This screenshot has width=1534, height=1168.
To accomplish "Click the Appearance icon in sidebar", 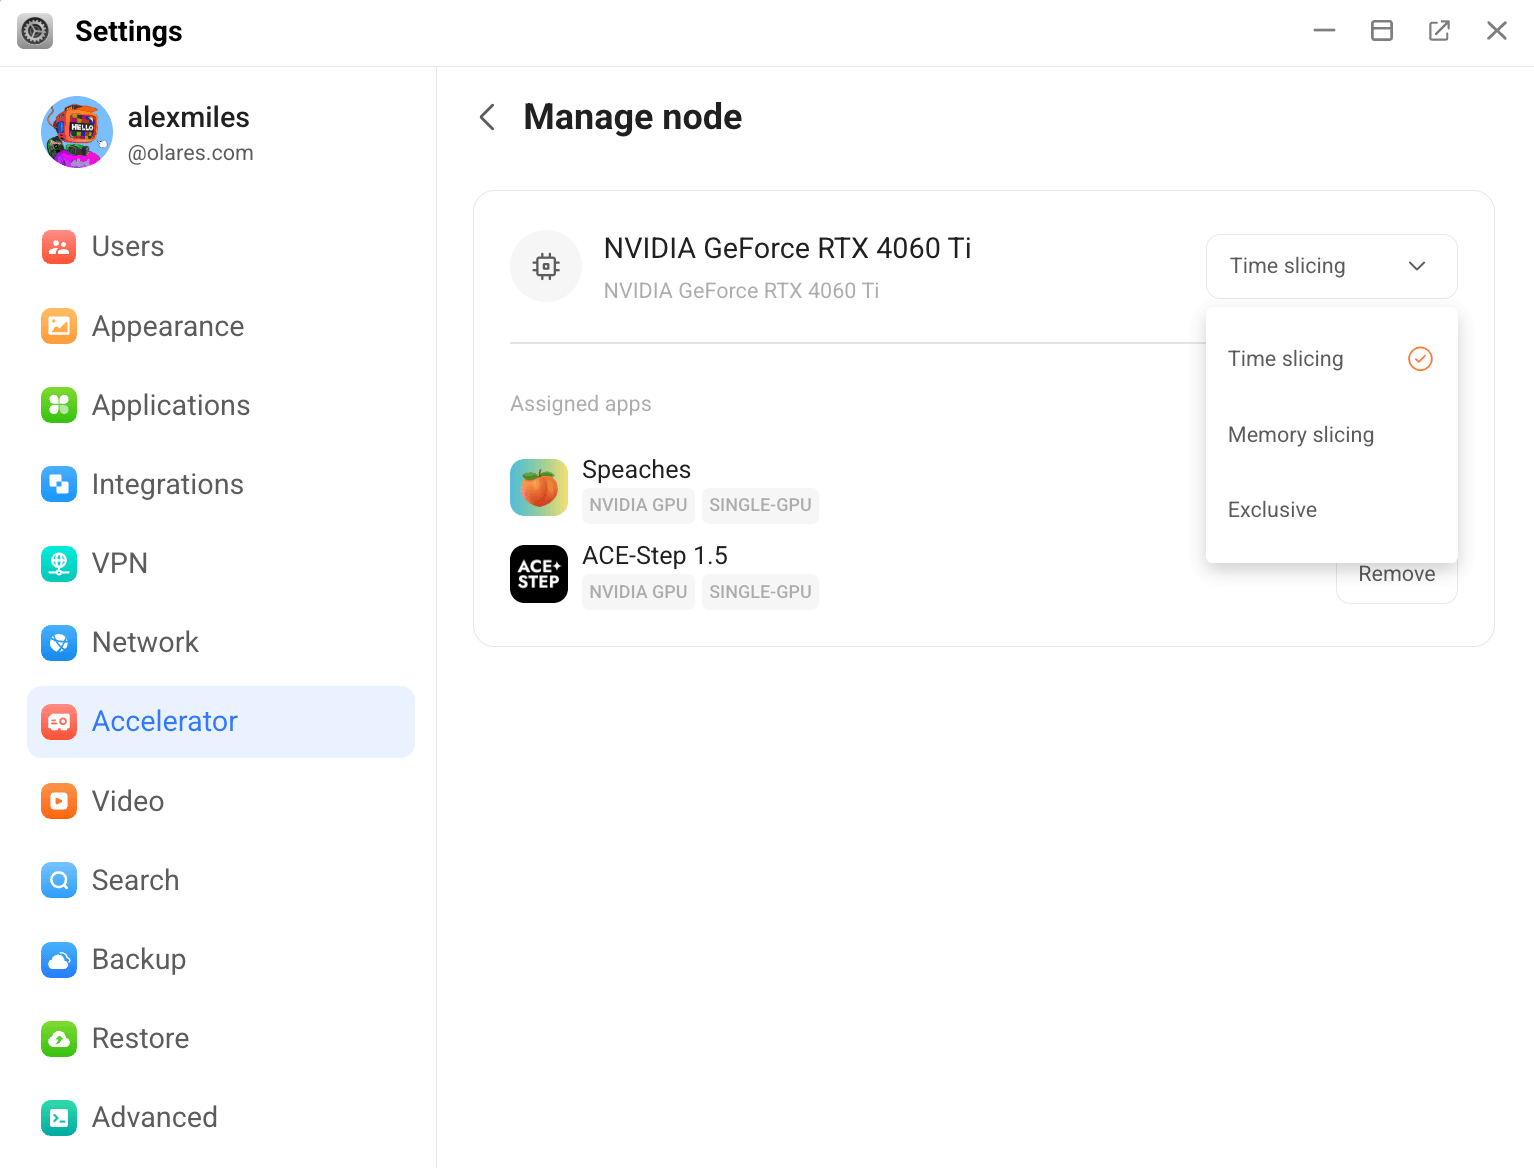I will click(x=59, y=326).
